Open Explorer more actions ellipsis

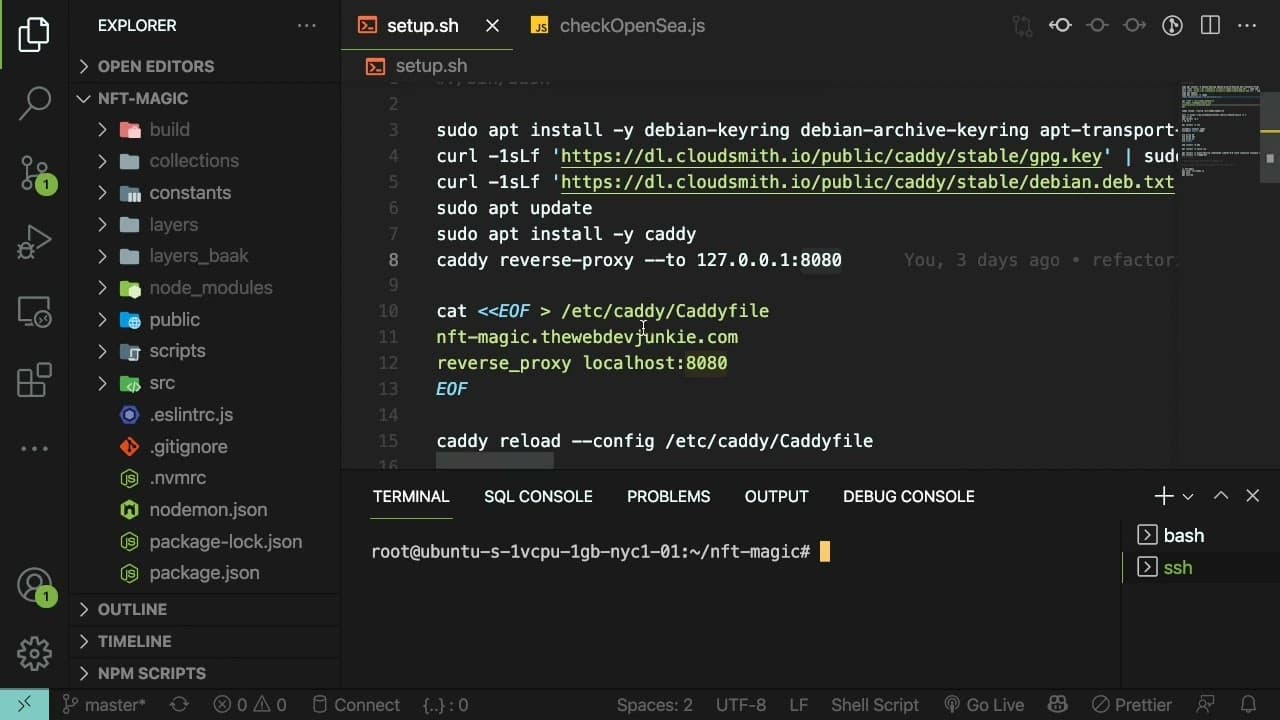pyautogui.click(x=307, y=26)
